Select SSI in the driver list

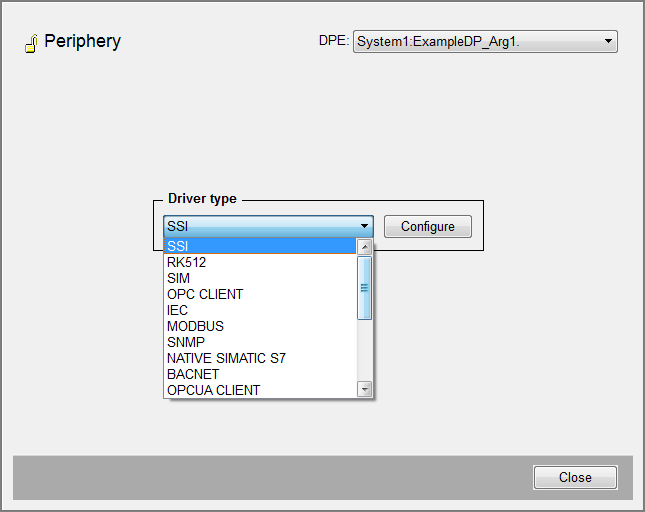pos(260,246)
